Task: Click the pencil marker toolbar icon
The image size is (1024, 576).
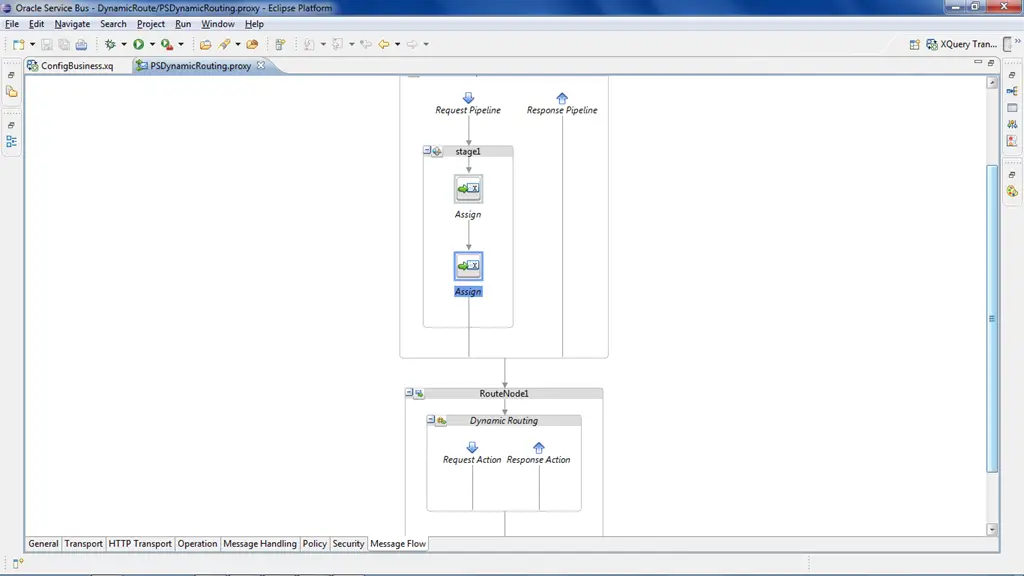Action: 225,44
